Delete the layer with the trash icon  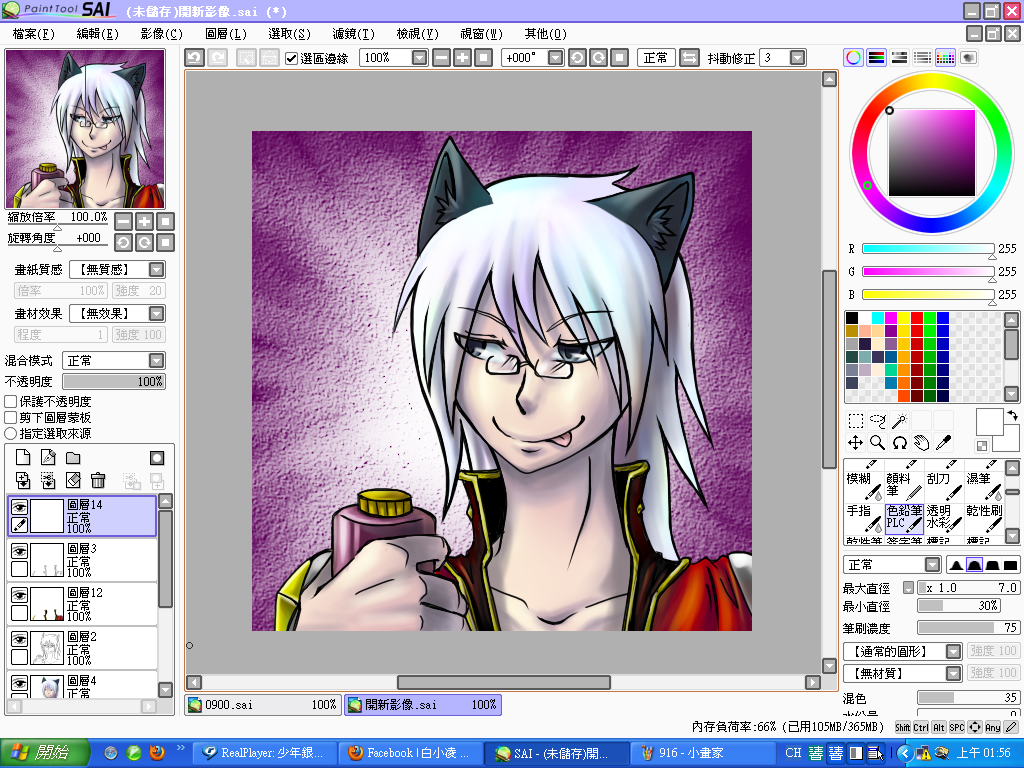pos(98,481)
